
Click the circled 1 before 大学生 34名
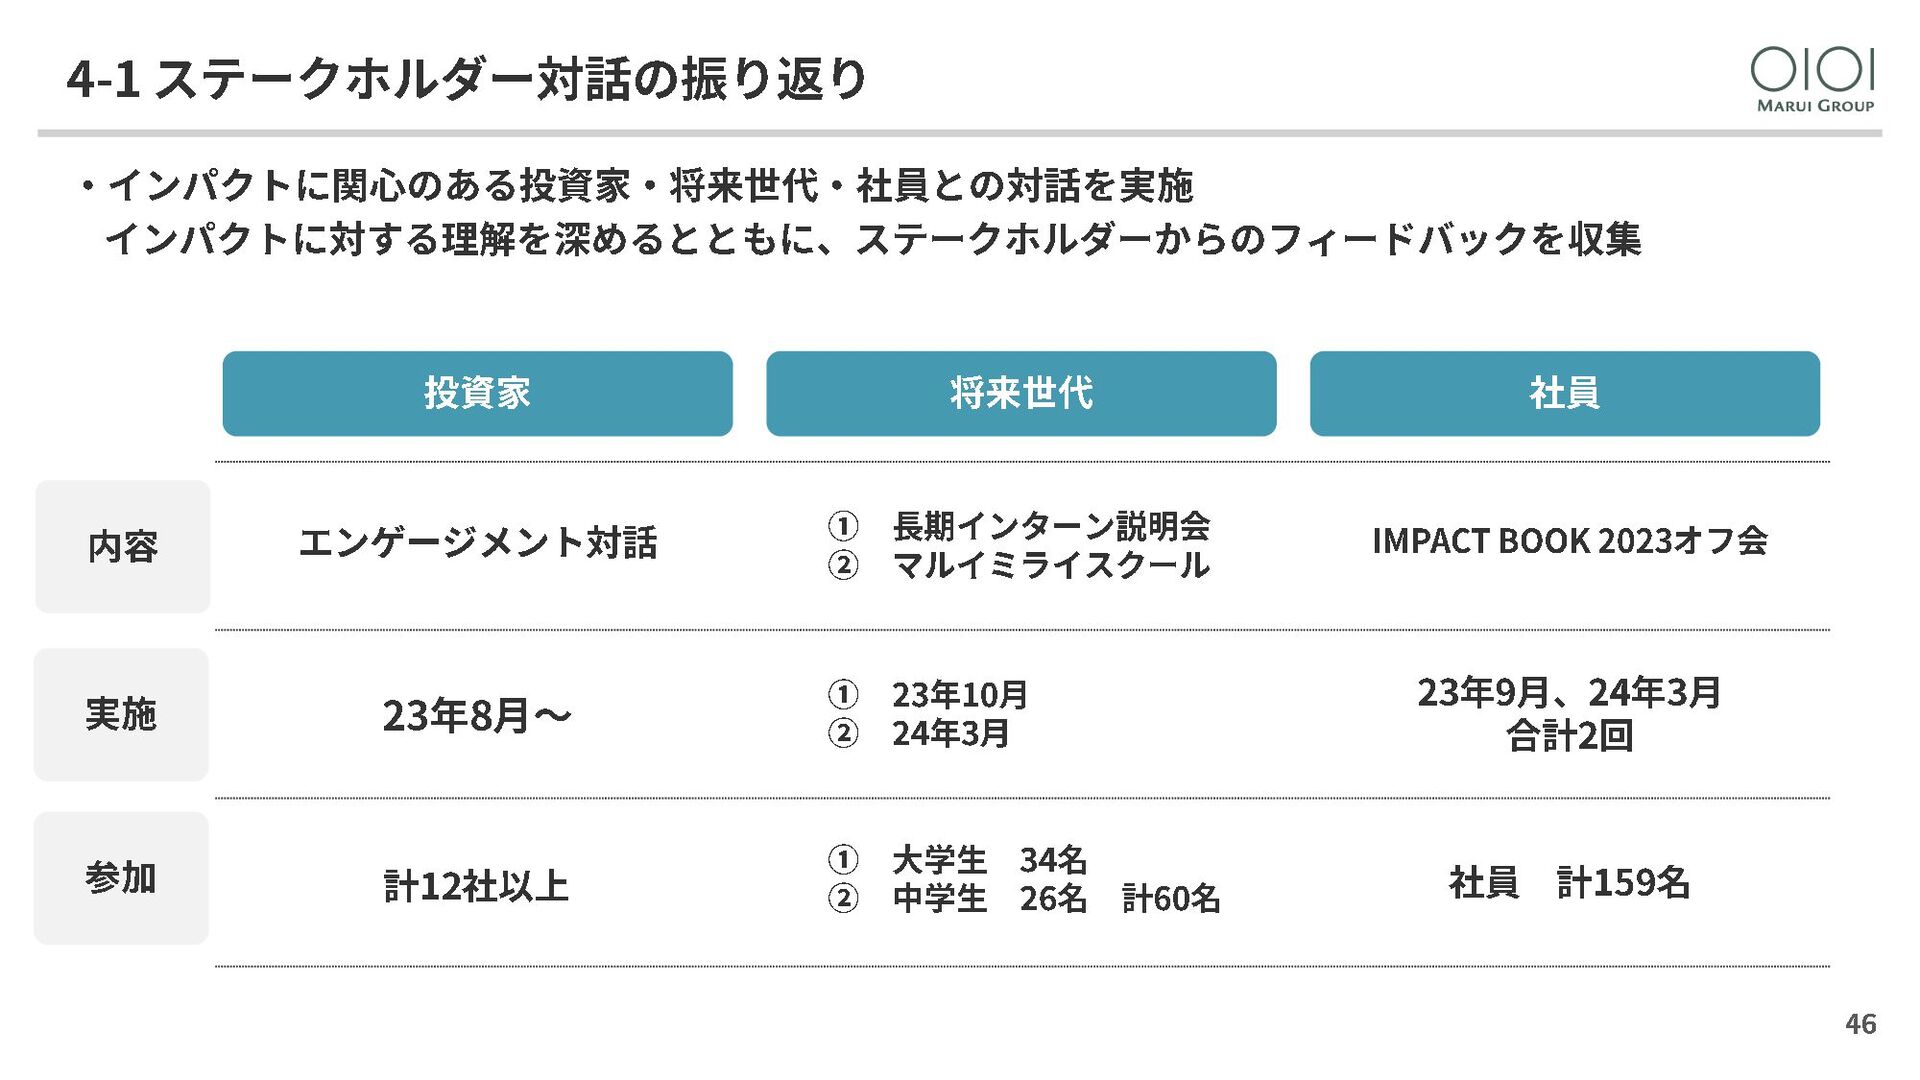(x=843, y=859)
